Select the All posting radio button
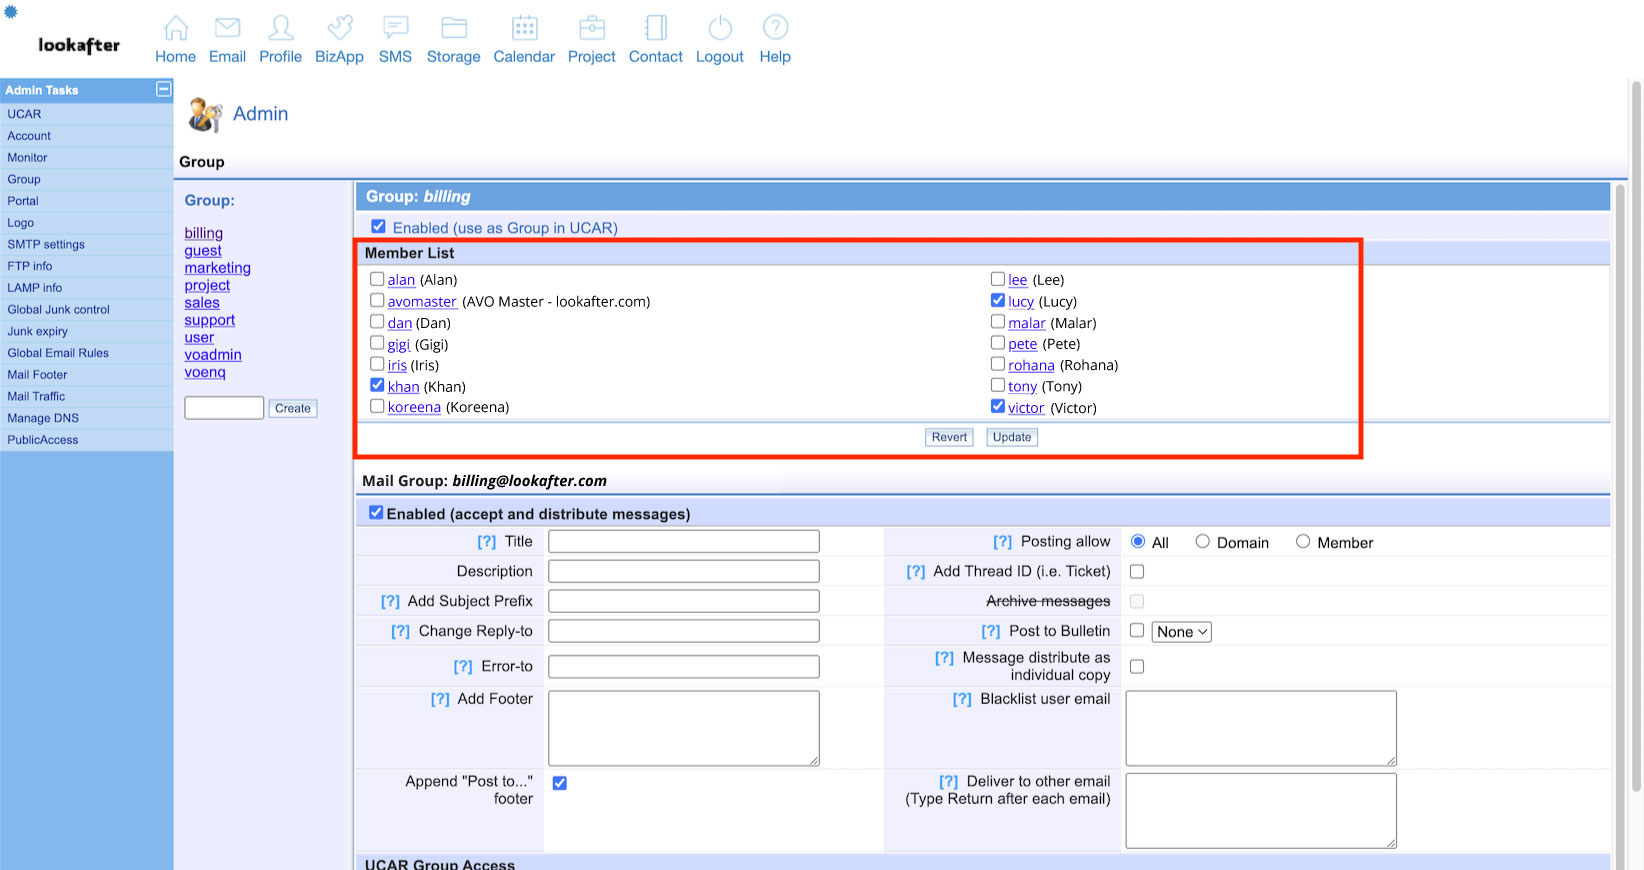 pos(1138,541)
